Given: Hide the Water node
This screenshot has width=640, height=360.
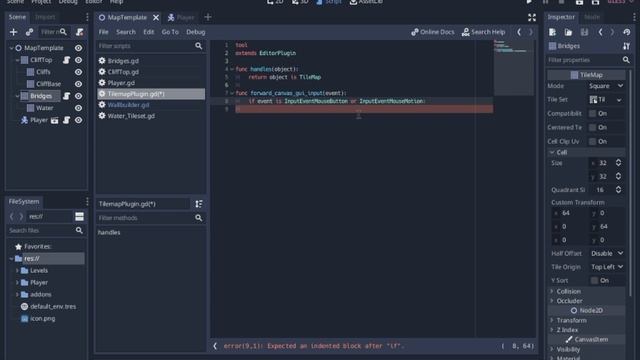Looking at the screenshot, I should pyautogui.click(x=78, y=108).
